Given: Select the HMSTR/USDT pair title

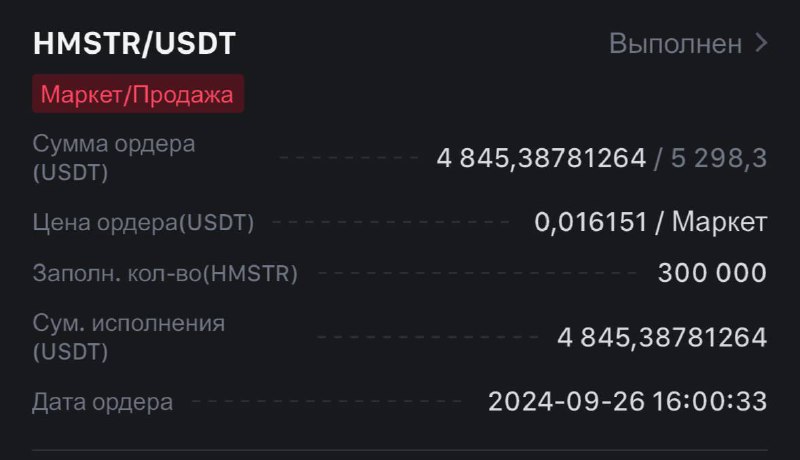Looking at the screenshot, I should 134,43.
